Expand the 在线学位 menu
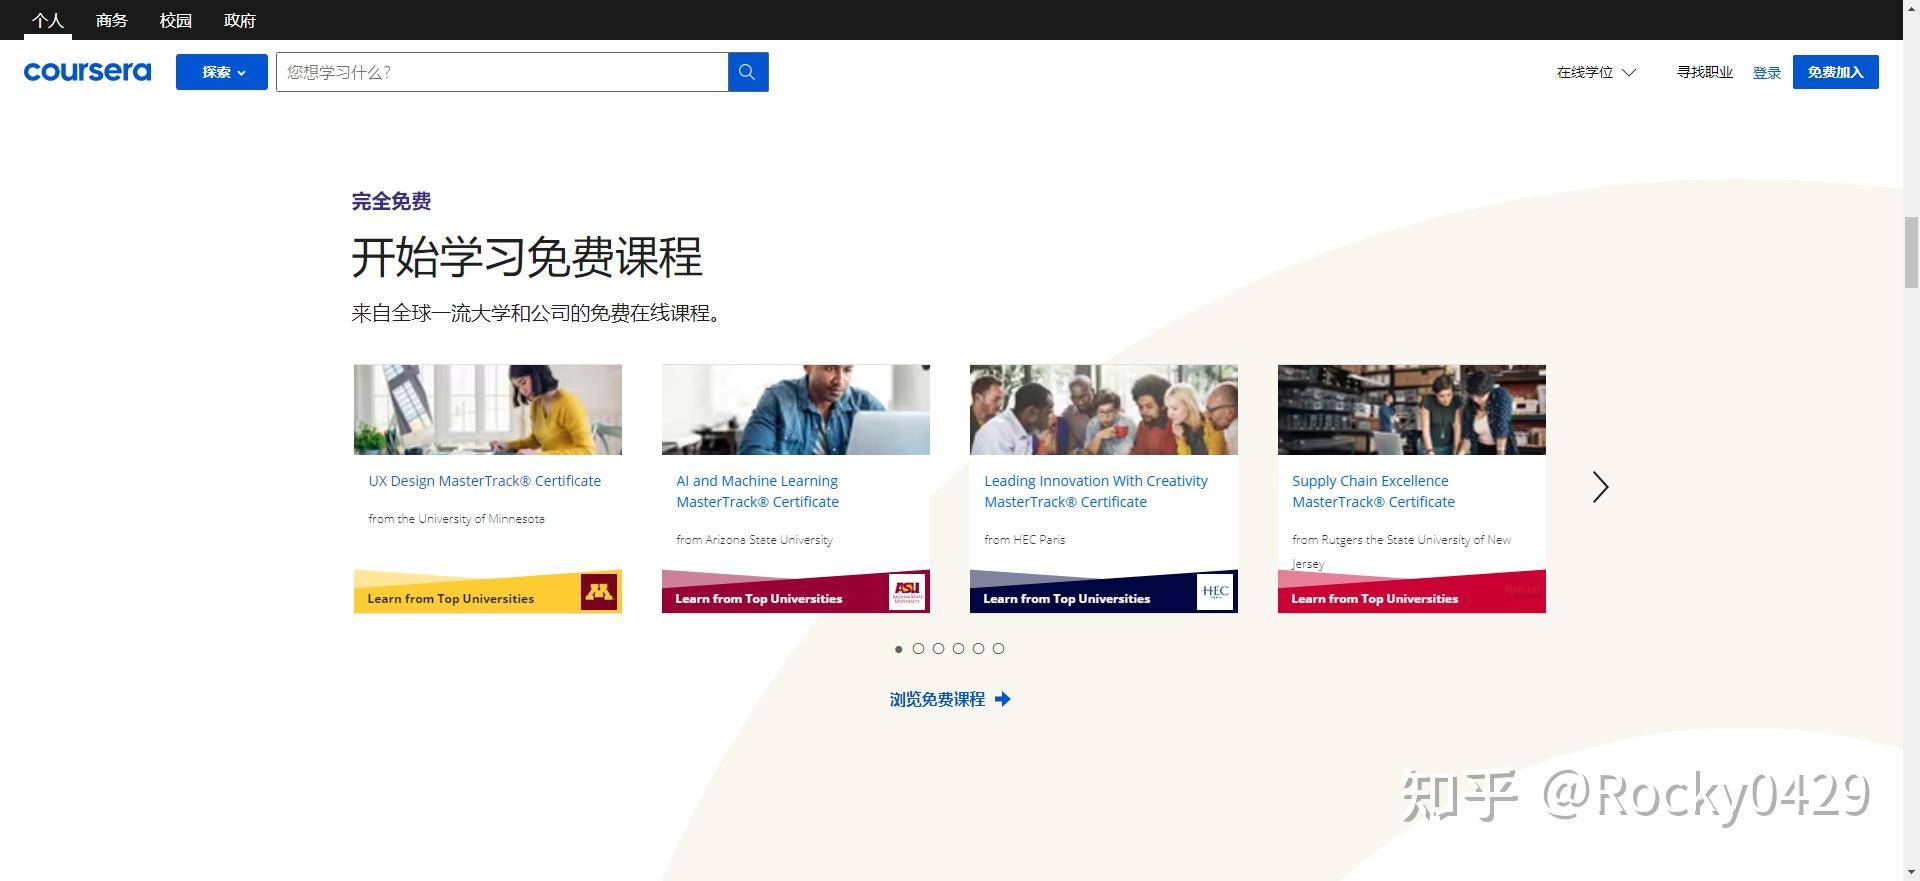 point(1596,72)
